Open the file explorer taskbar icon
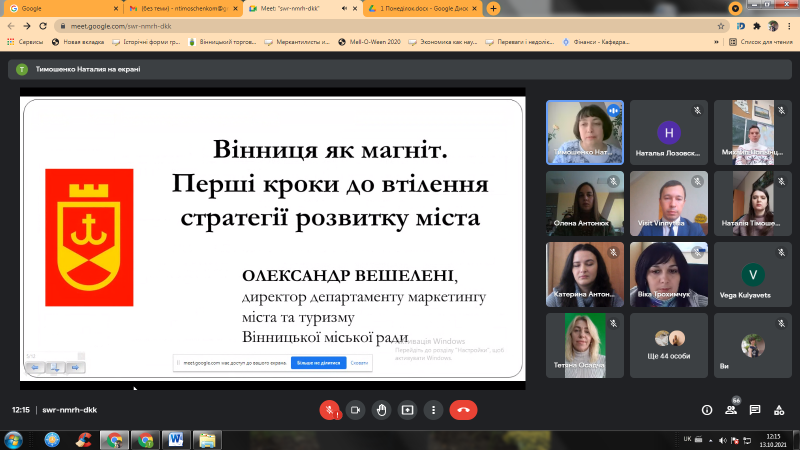 tap(207, 440)
